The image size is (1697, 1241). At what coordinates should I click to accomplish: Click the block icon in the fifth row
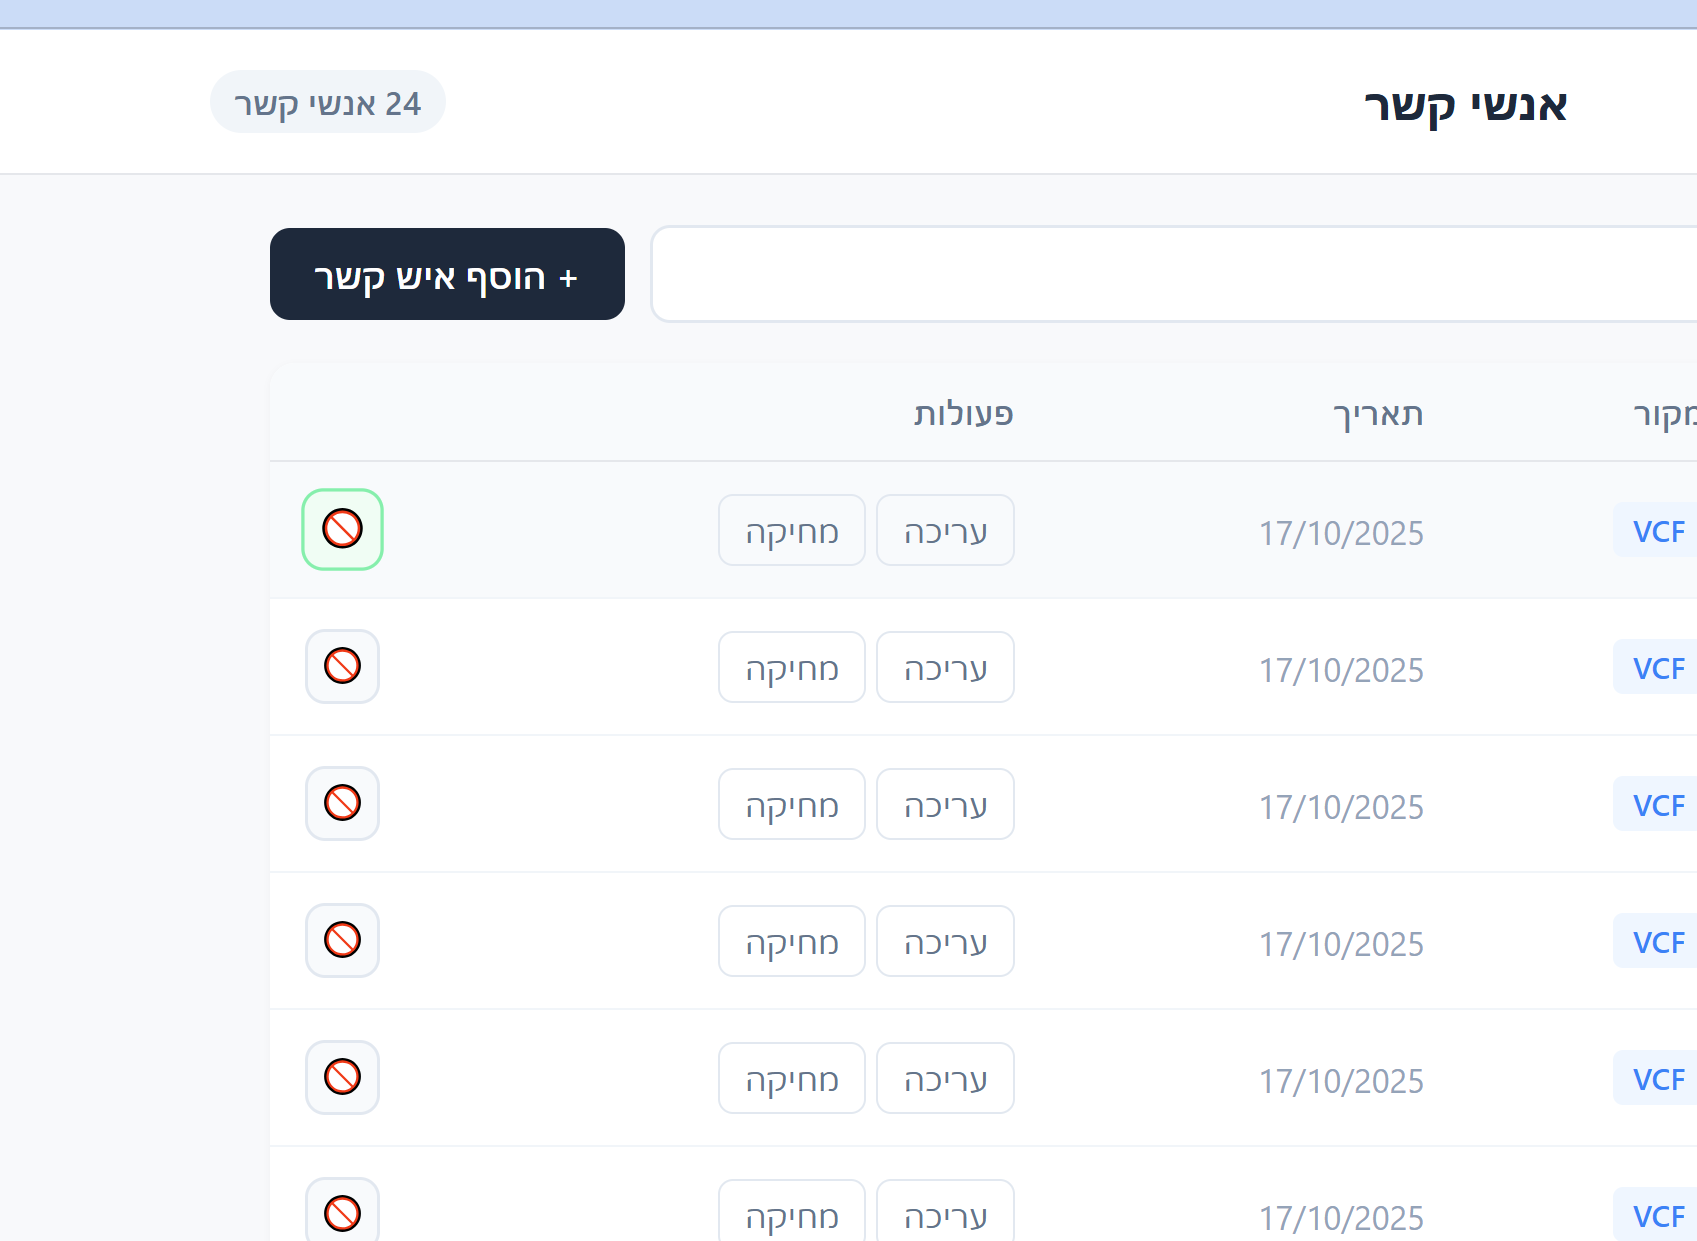(x=342, y=1077)
